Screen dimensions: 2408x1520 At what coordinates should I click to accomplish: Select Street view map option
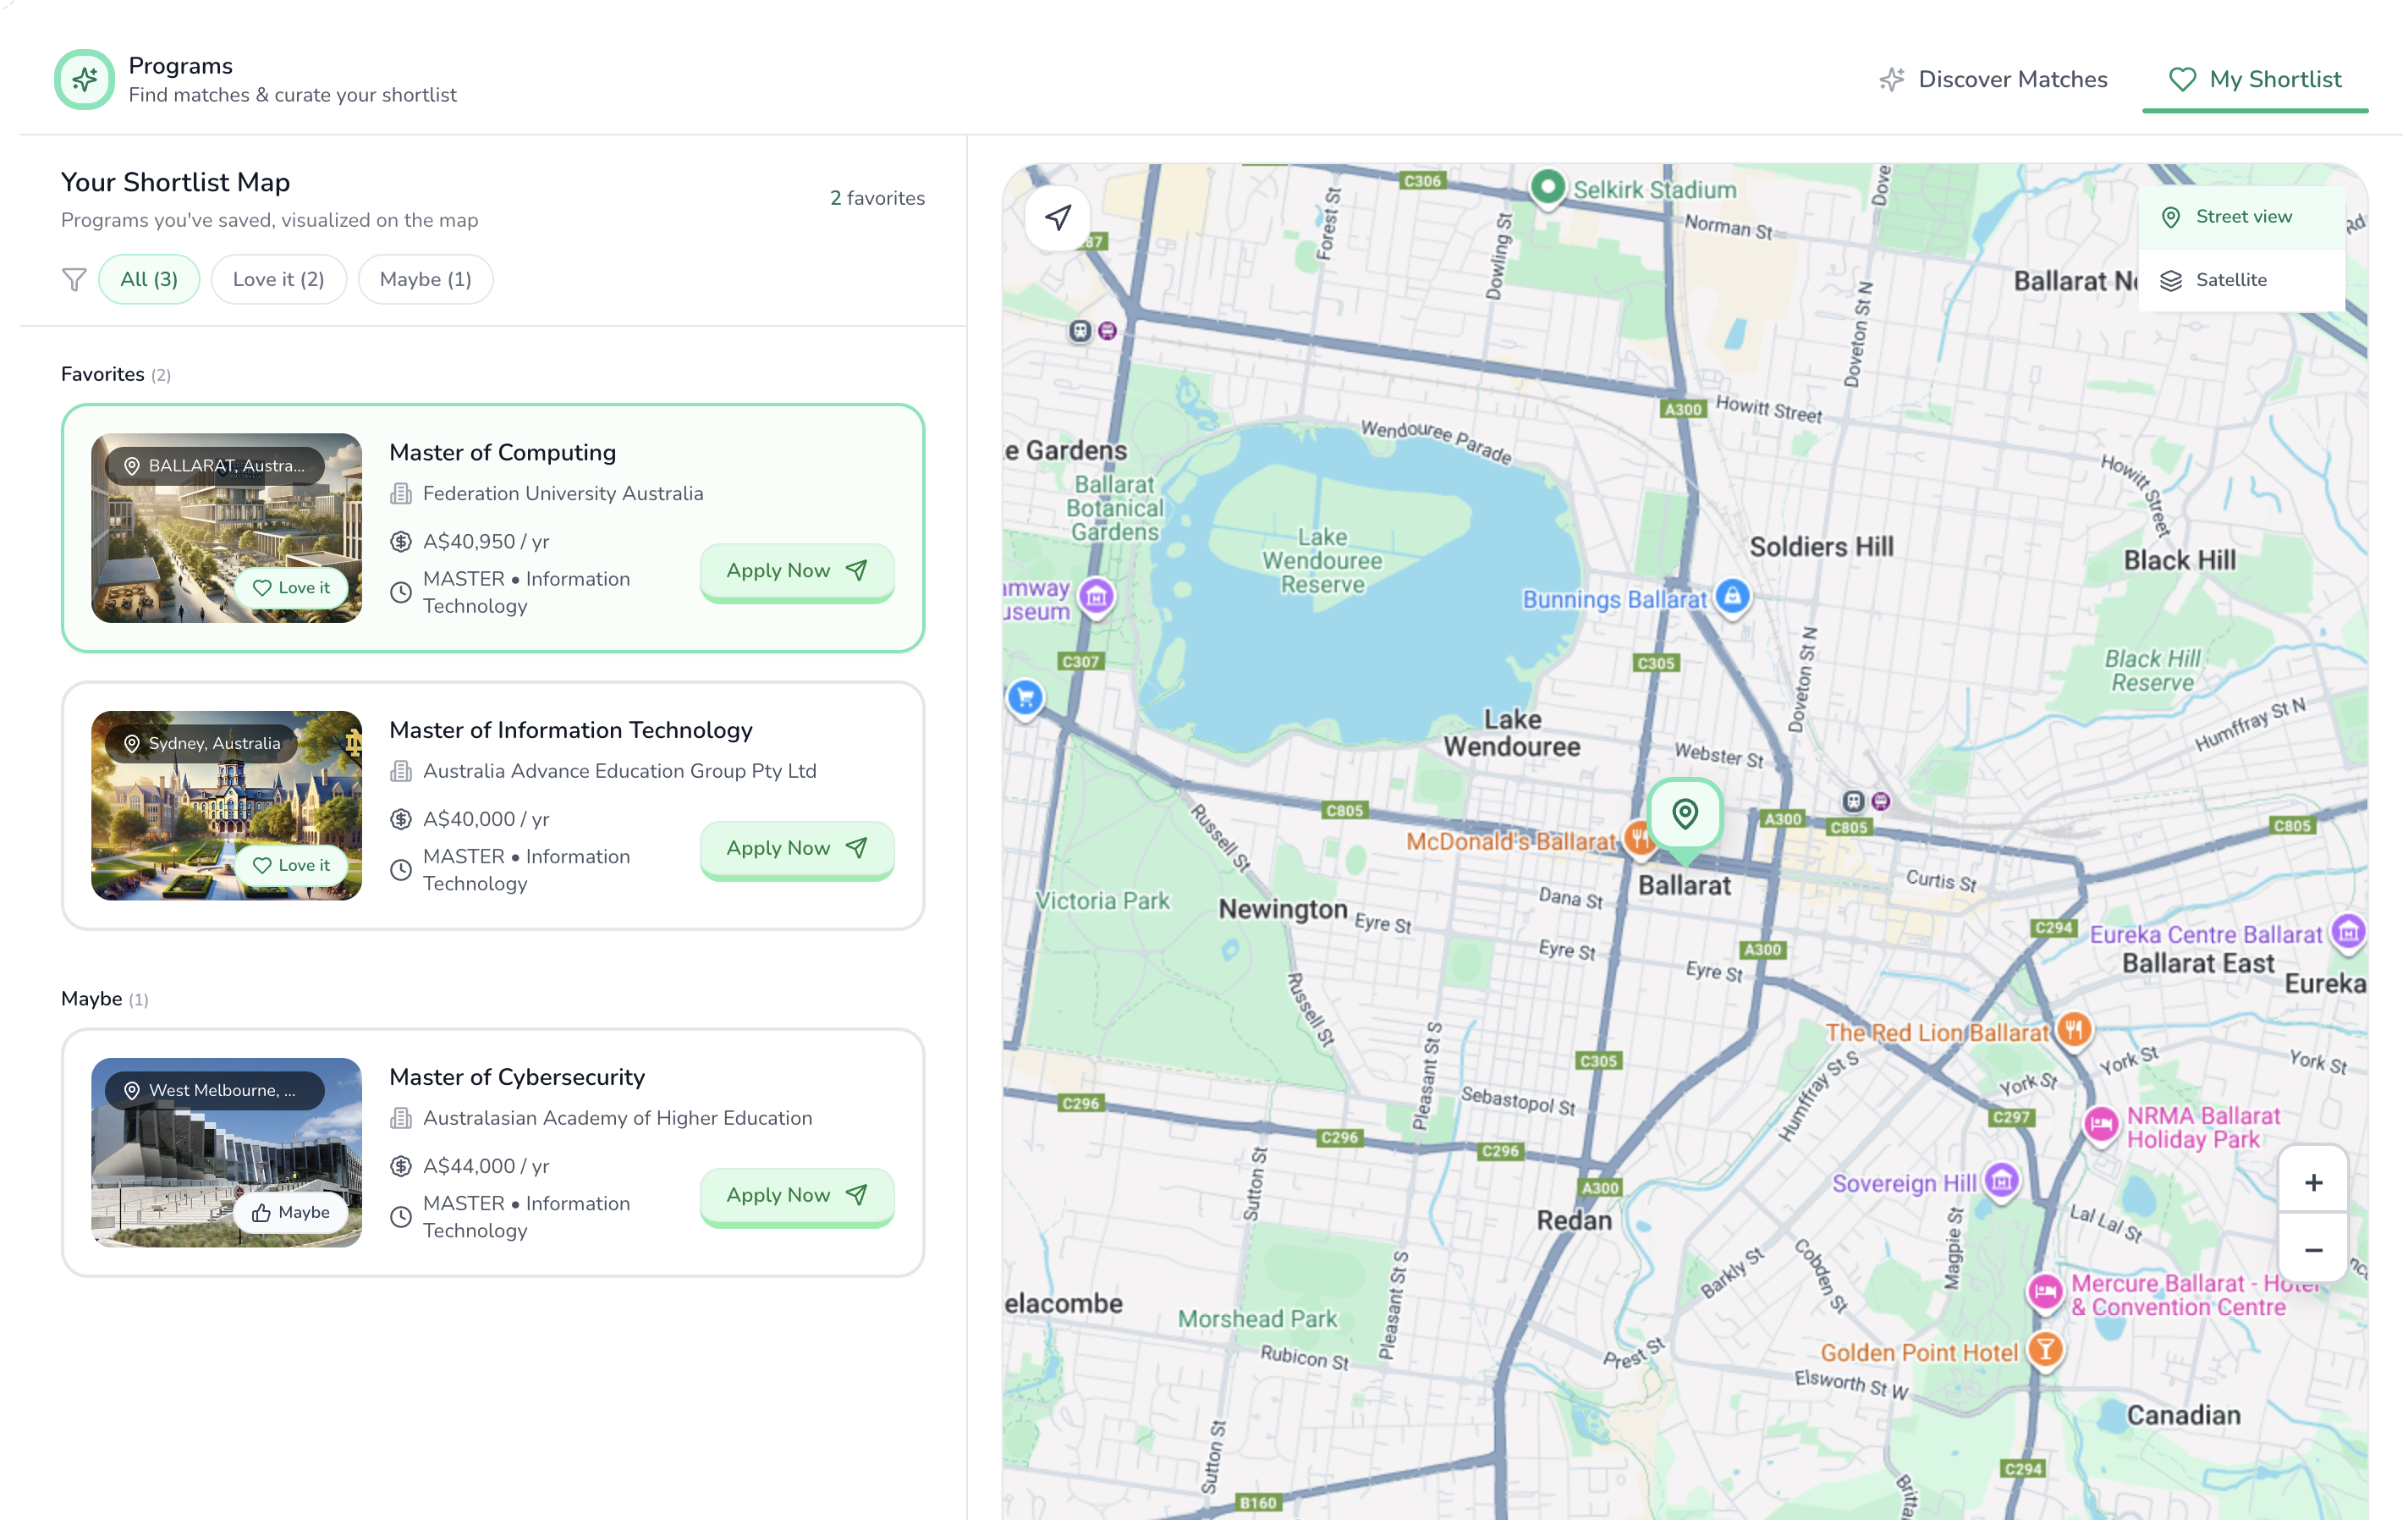click(x=2241, y=217)
